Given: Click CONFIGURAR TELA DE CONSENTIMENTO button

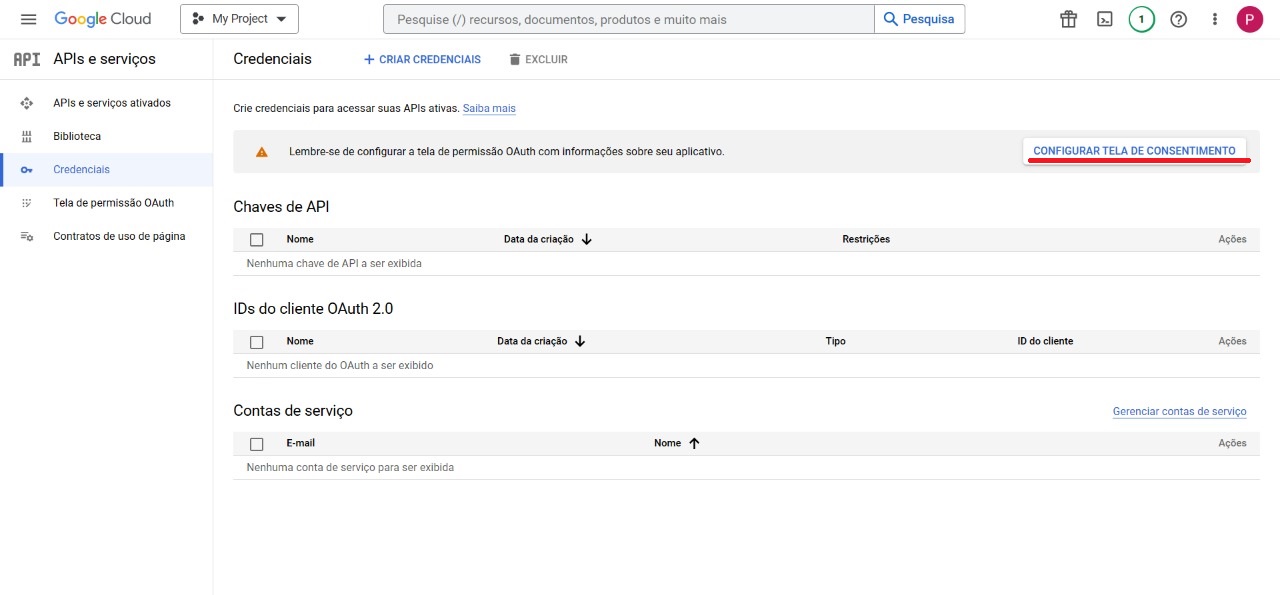Looking at the screenshot, I should click(1134, 151).
